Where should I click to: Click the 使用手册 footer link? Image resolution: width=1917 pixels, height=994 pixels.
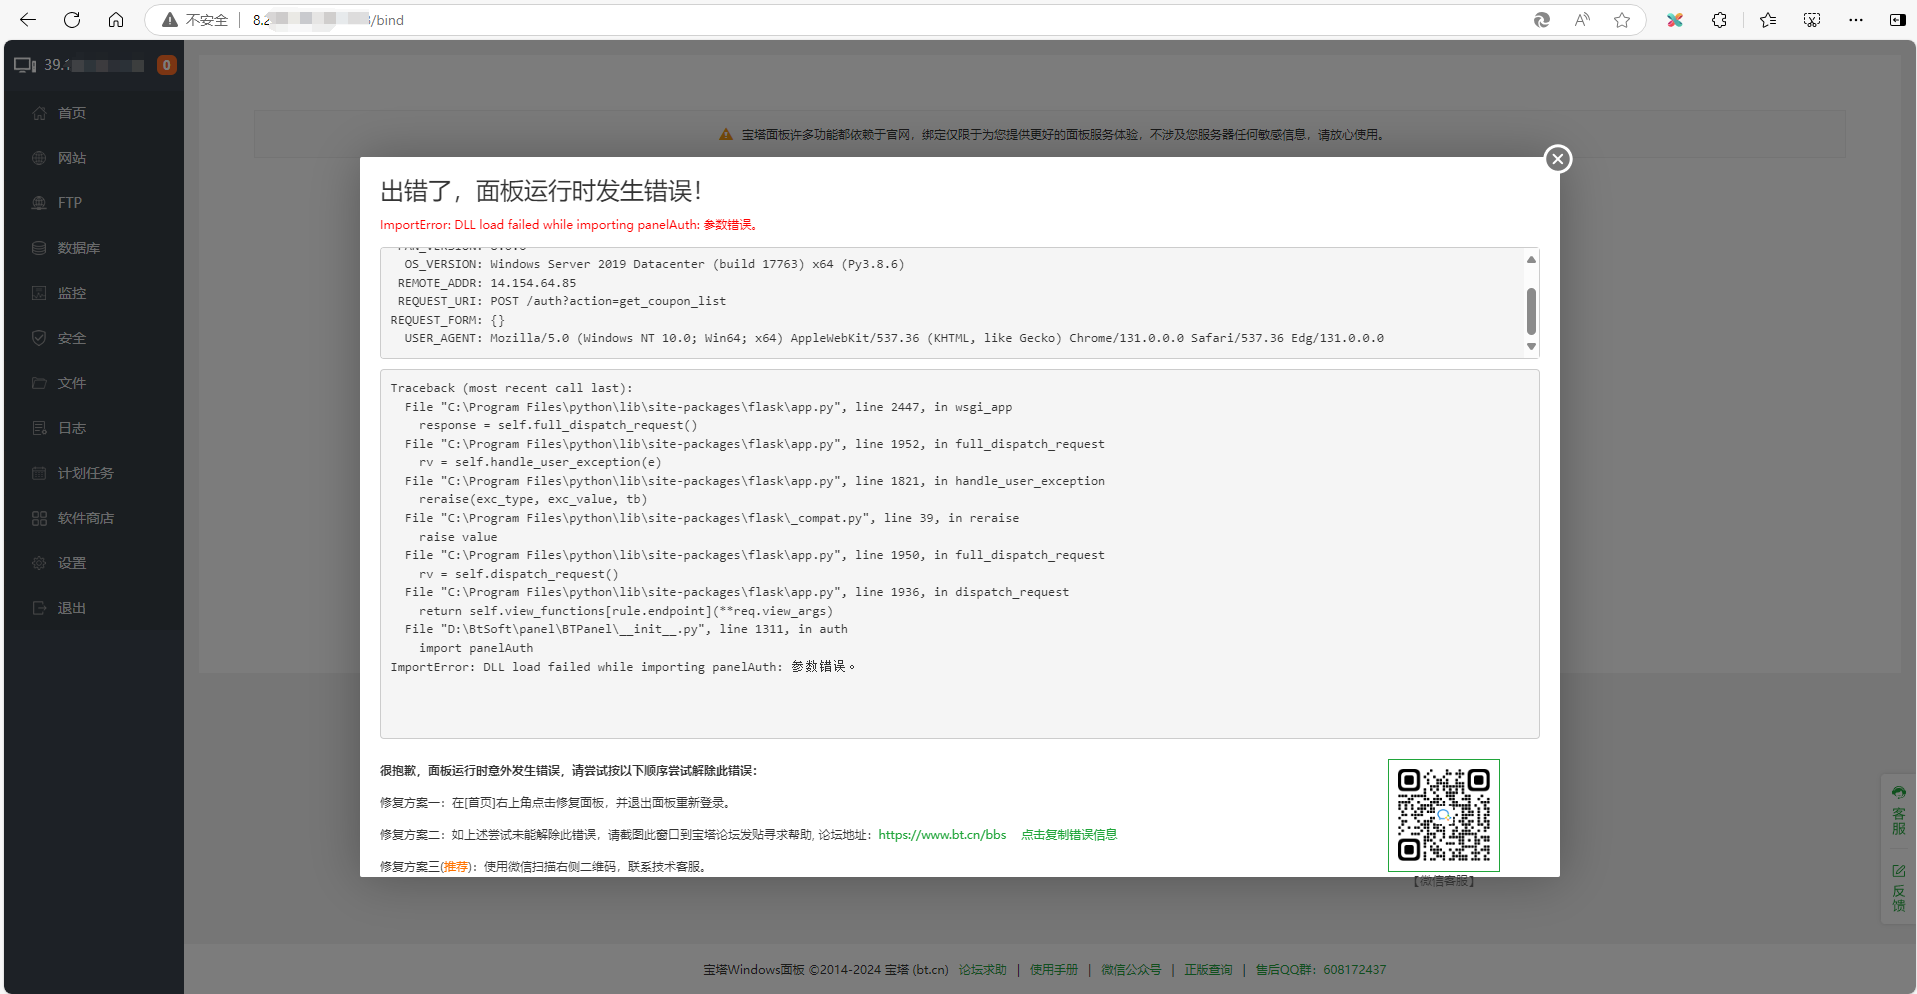(x=1054, y=970)
